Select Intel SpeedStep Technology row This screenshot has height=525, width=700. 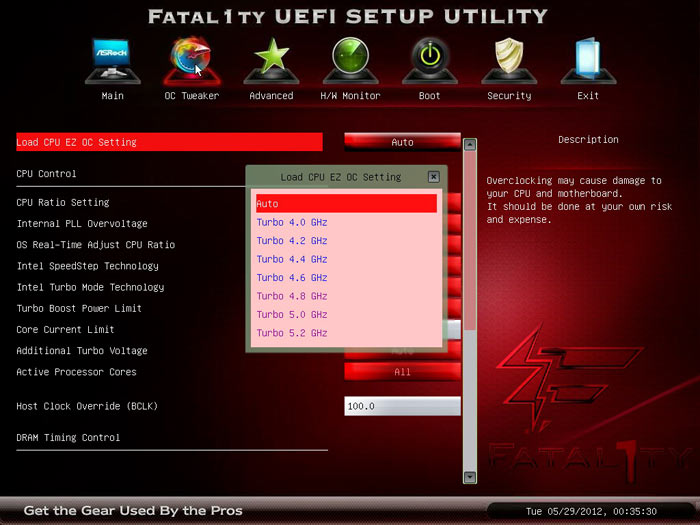pos(88,266)
